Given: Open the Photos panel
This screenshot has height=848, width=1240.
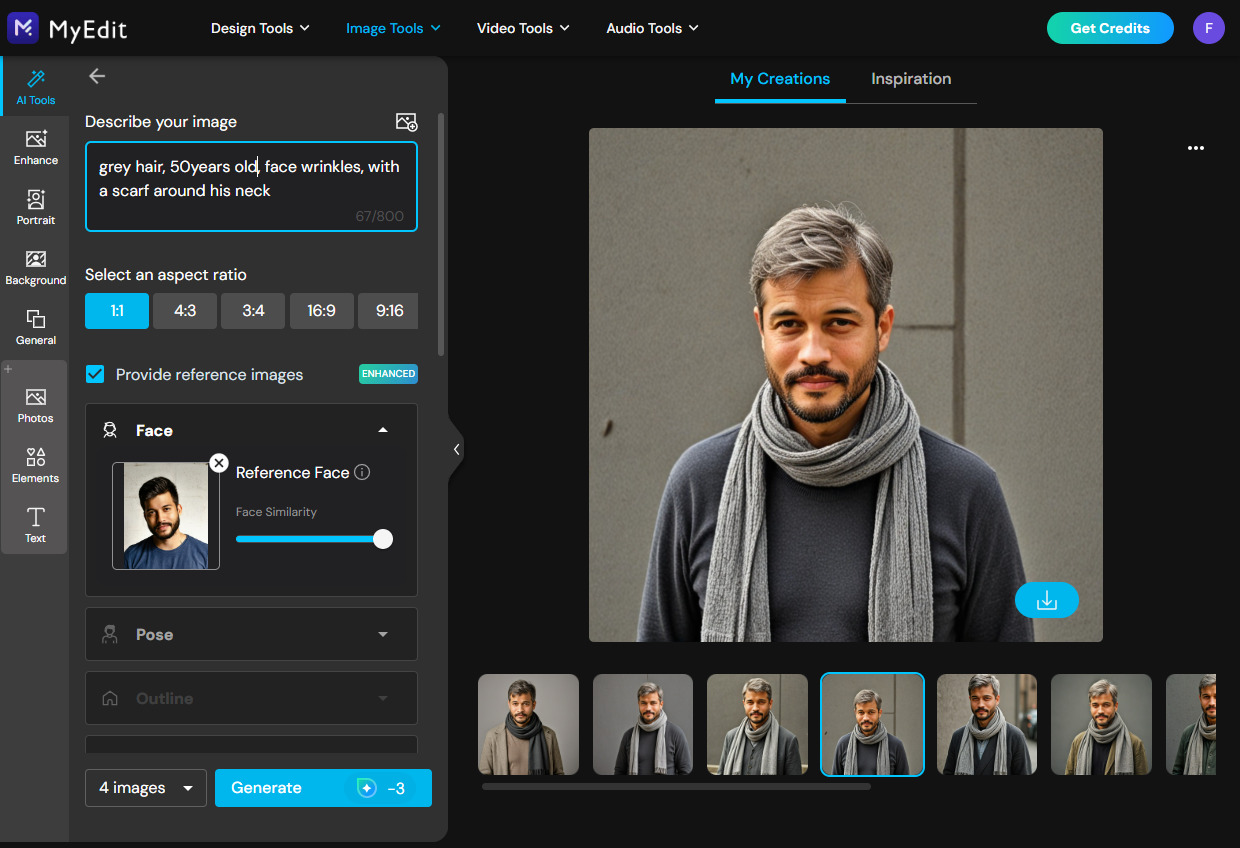Looking at the screenshot, I should tap(35, 404).
